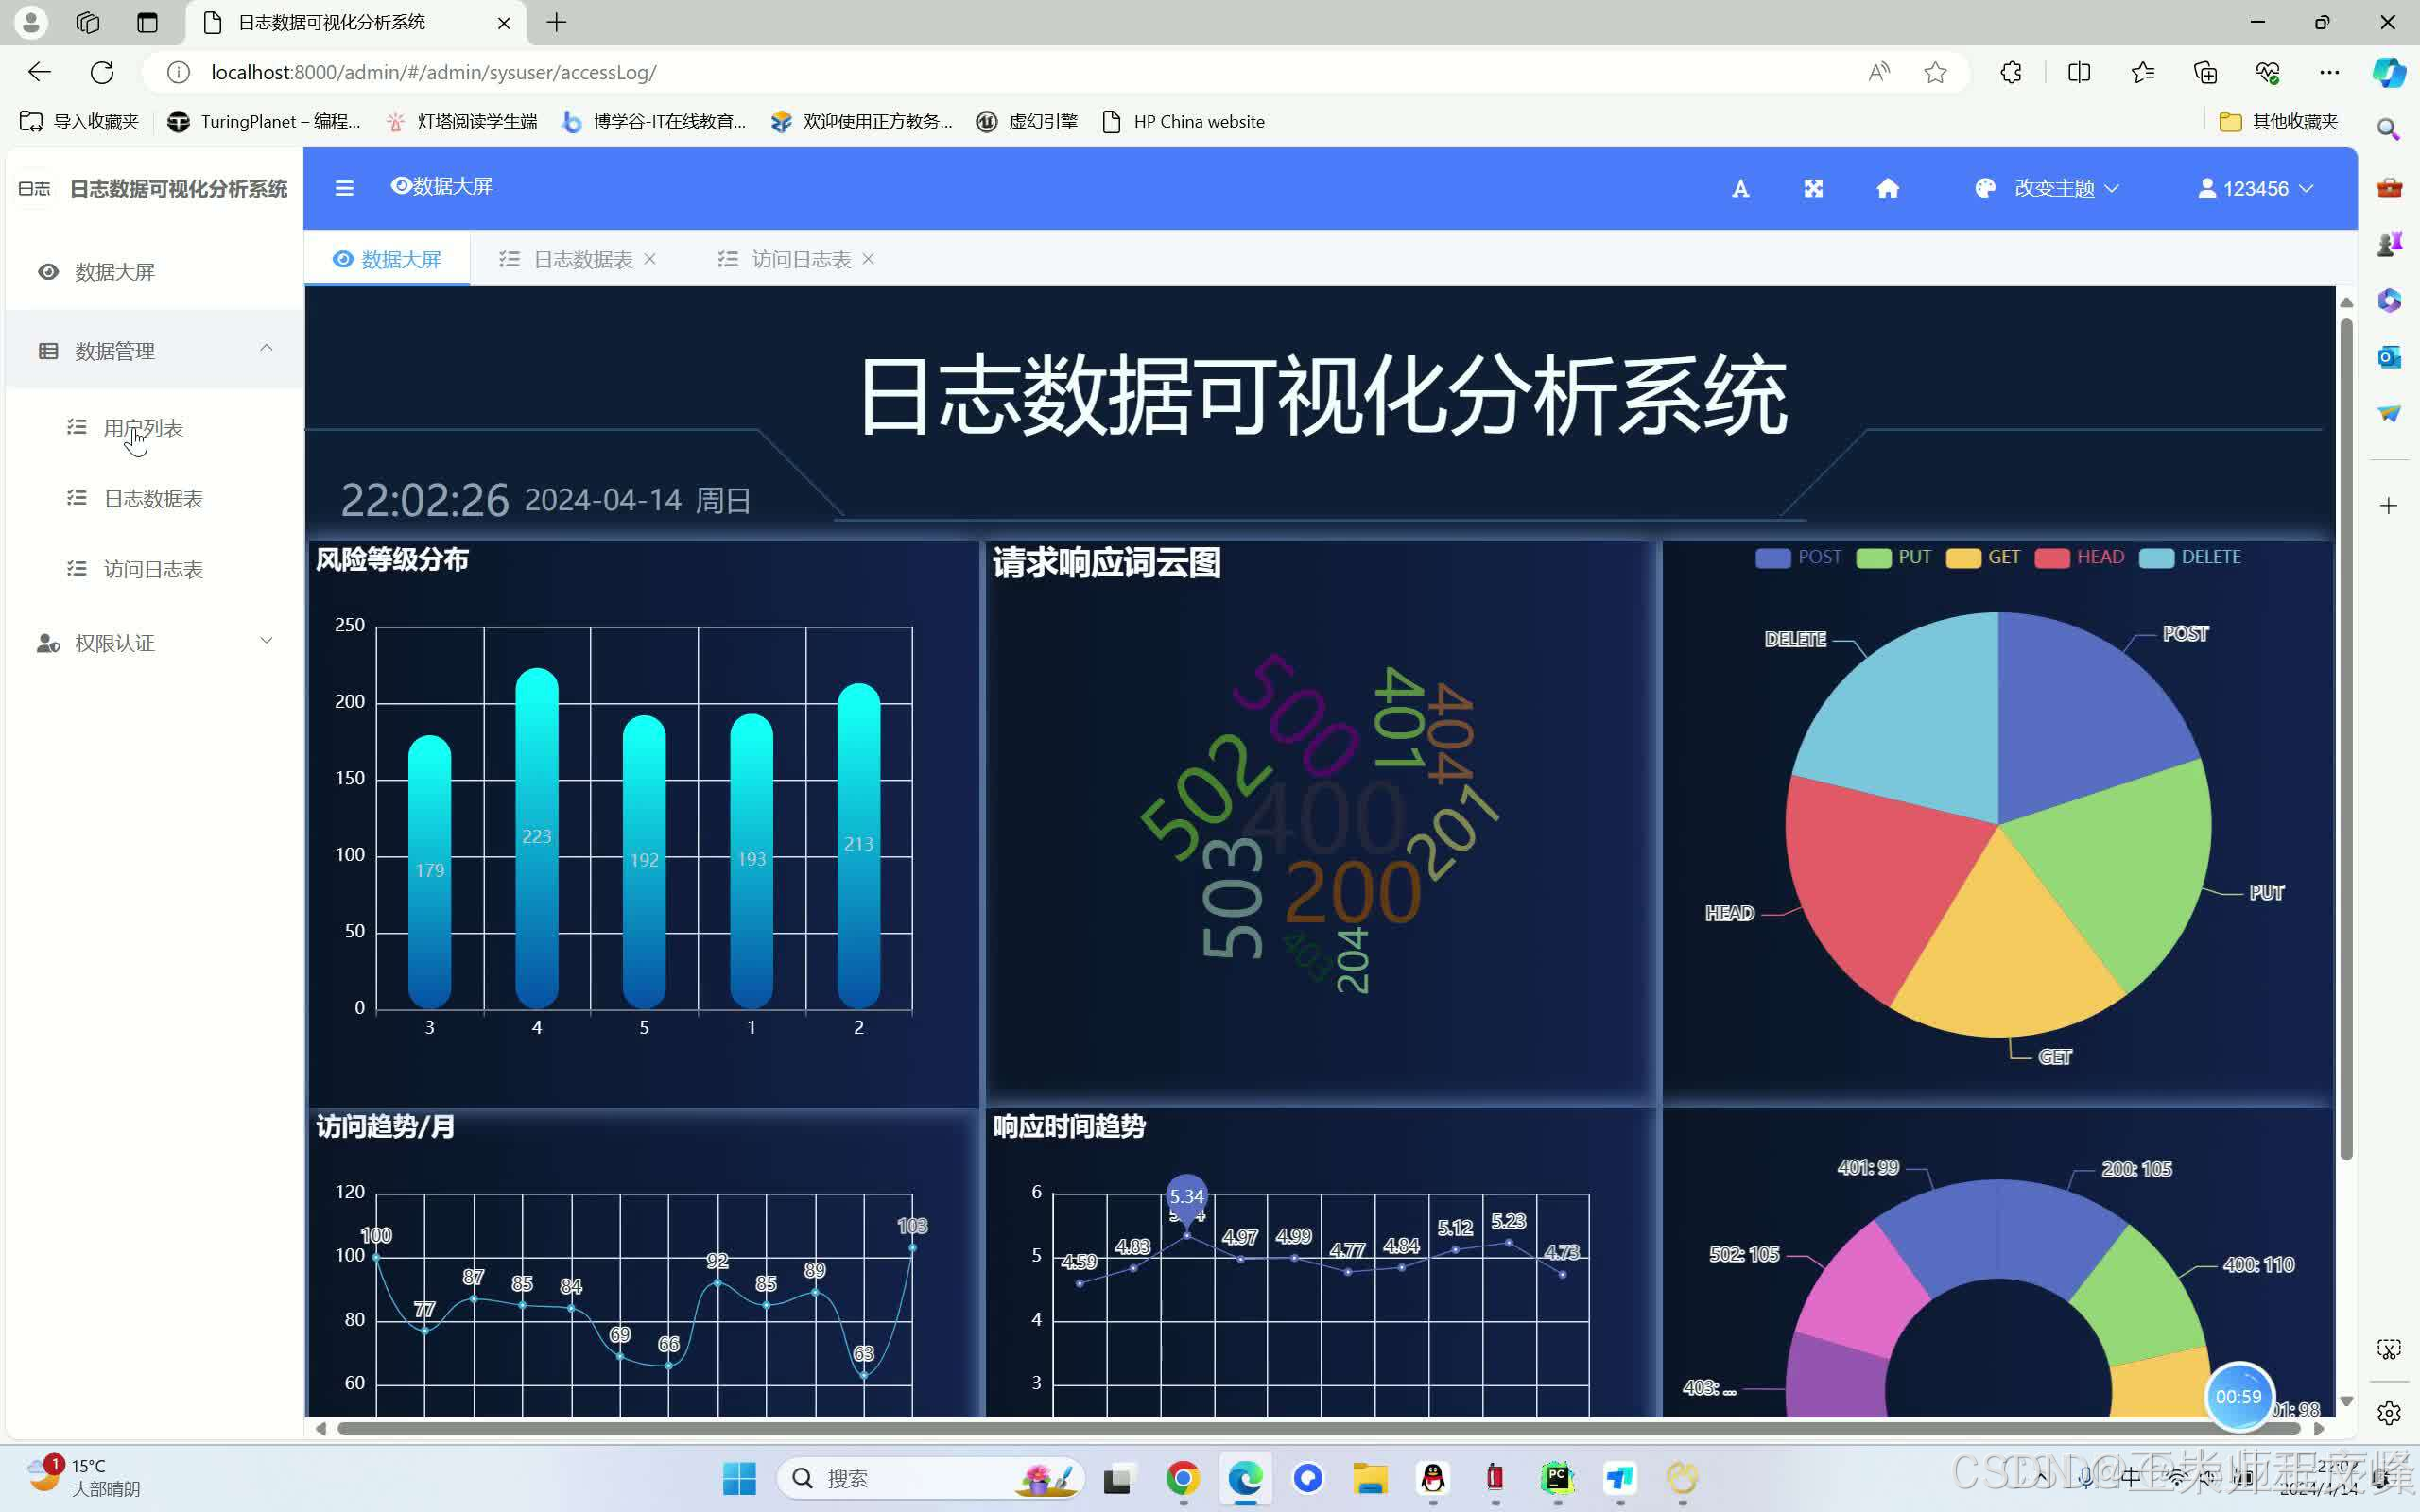
Task: Click the hamburger sidebar collapse icon
Action: [344, 188]
